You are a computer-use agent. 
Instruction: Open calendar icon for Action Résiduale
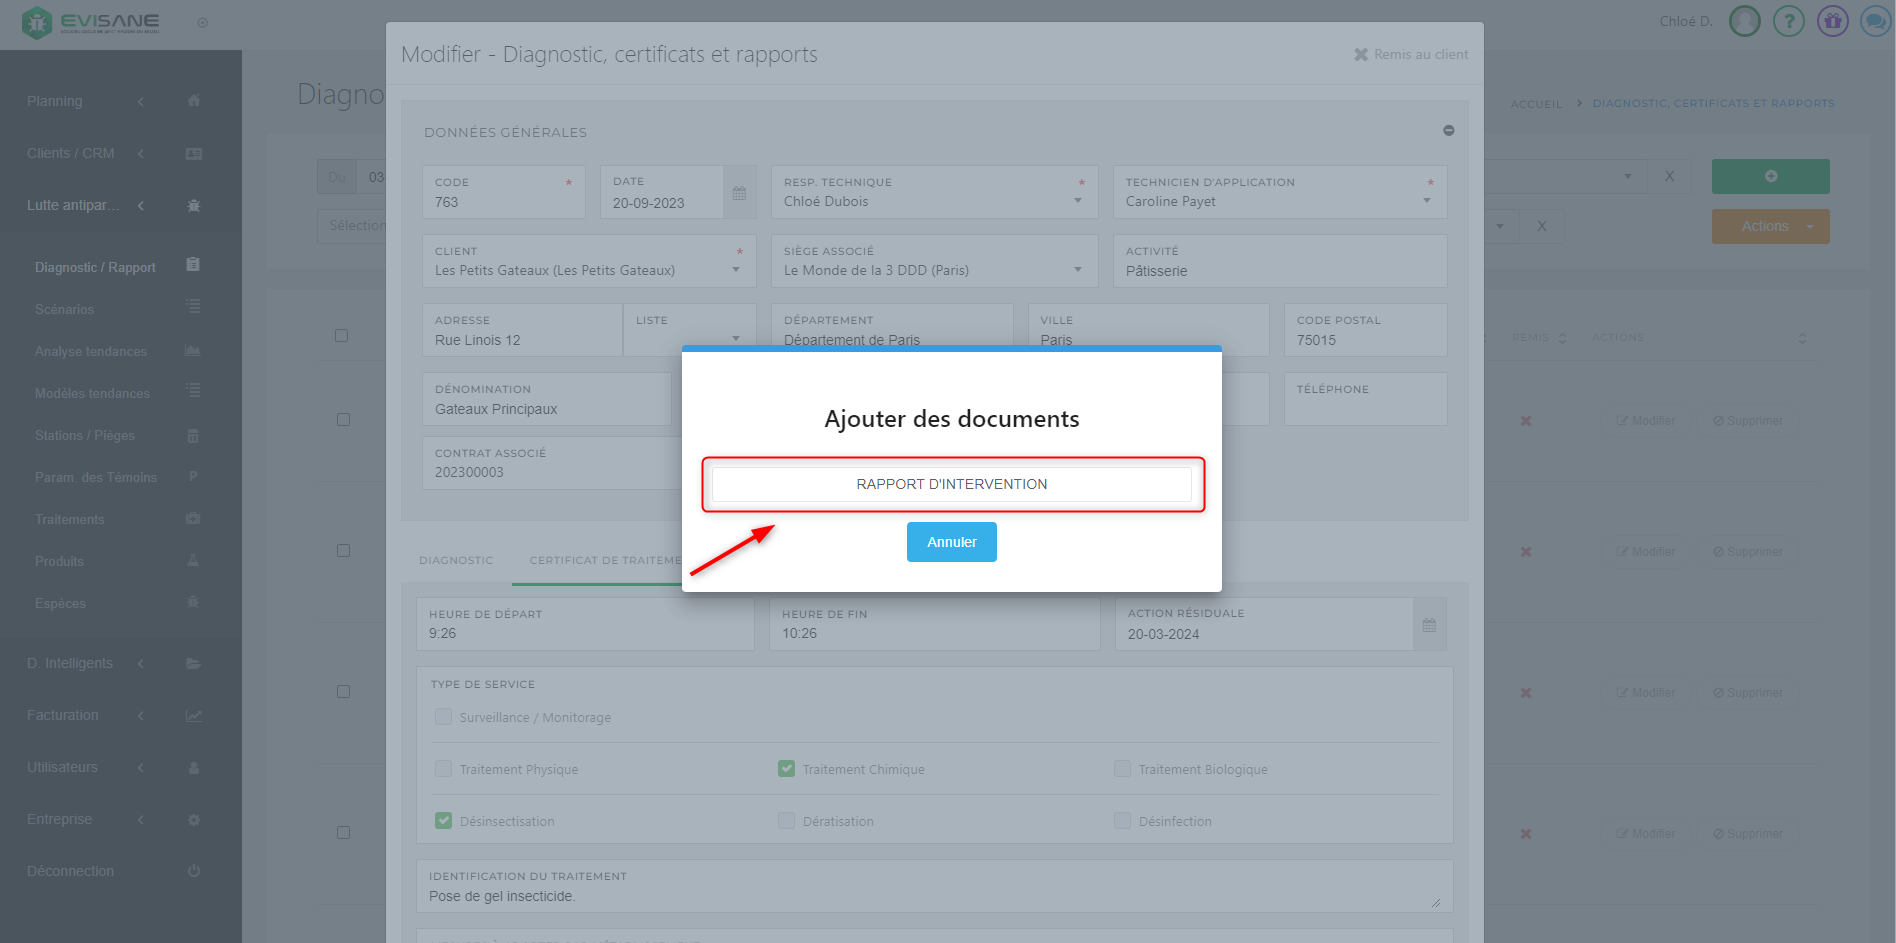pos(1429,625)
